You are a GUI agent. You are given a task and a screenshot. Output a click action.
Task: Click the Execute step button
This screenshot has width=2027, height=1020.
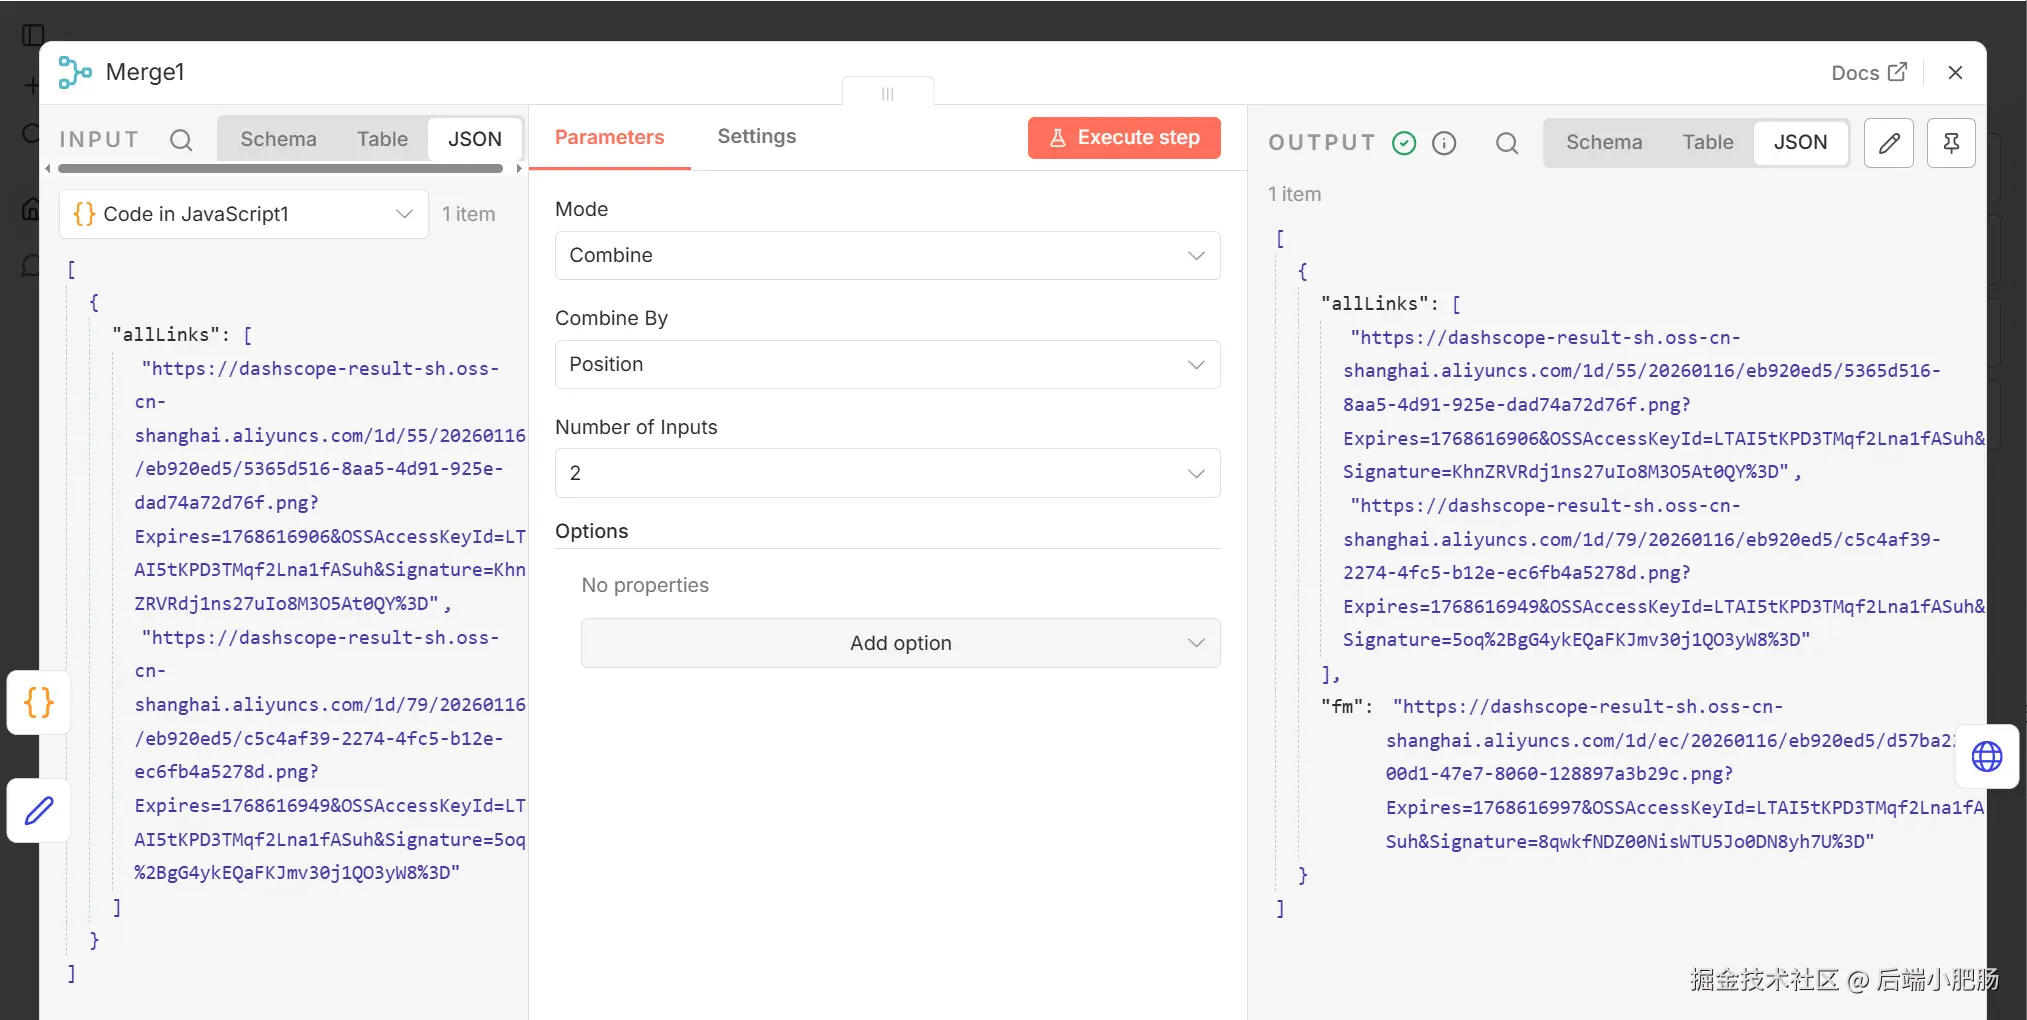[x=1124, y=138]
